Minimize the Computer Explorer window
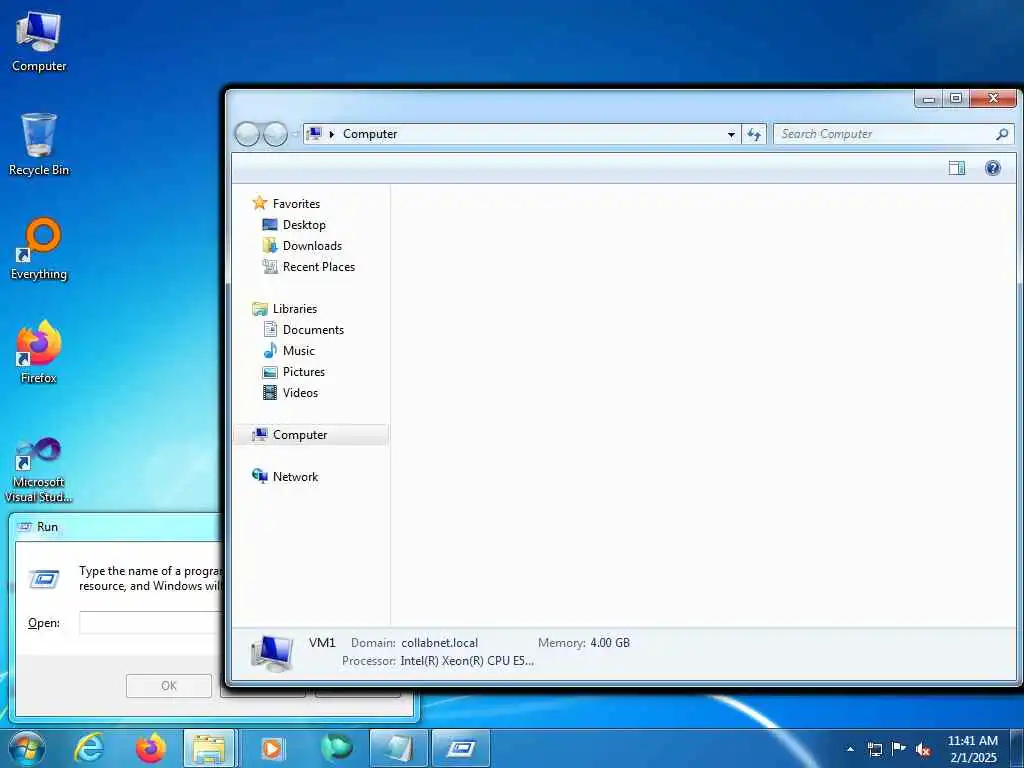Viewport: 1024px width, 768px height. pos(929,99)
